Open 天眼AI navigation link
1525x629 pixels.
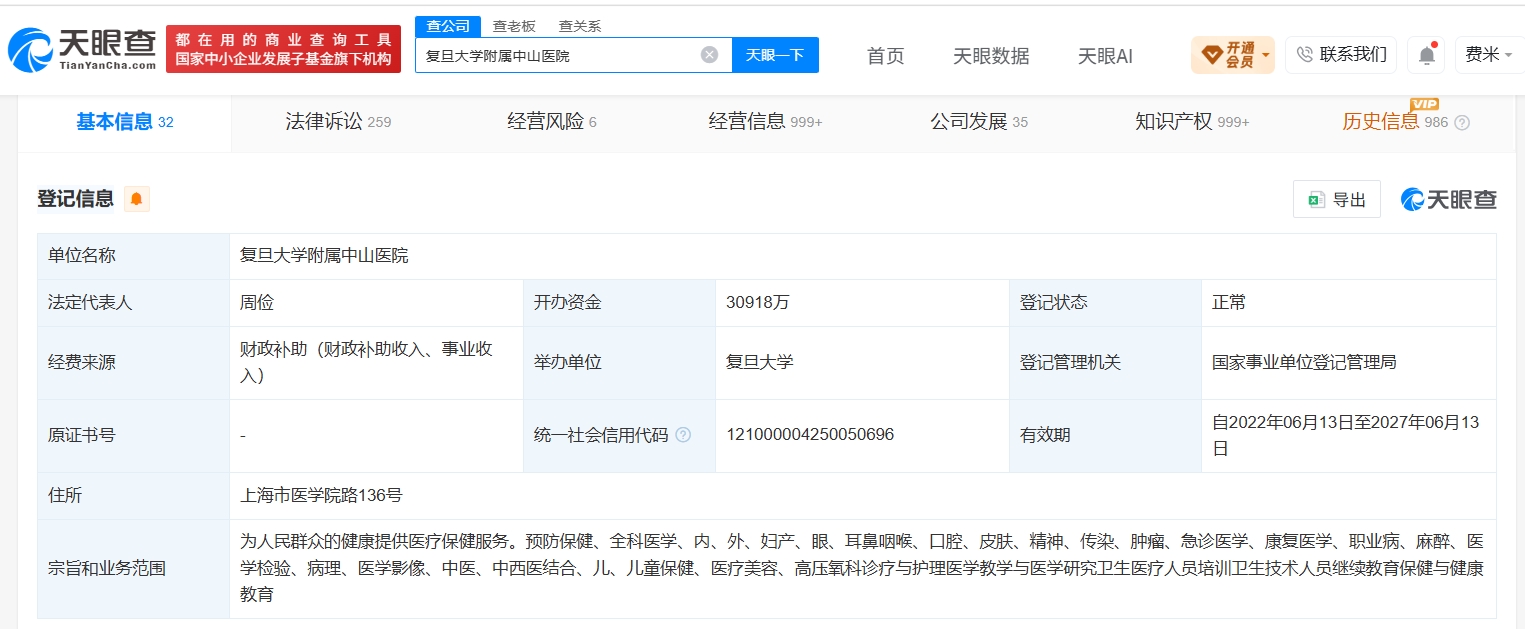click(1105, 56)
